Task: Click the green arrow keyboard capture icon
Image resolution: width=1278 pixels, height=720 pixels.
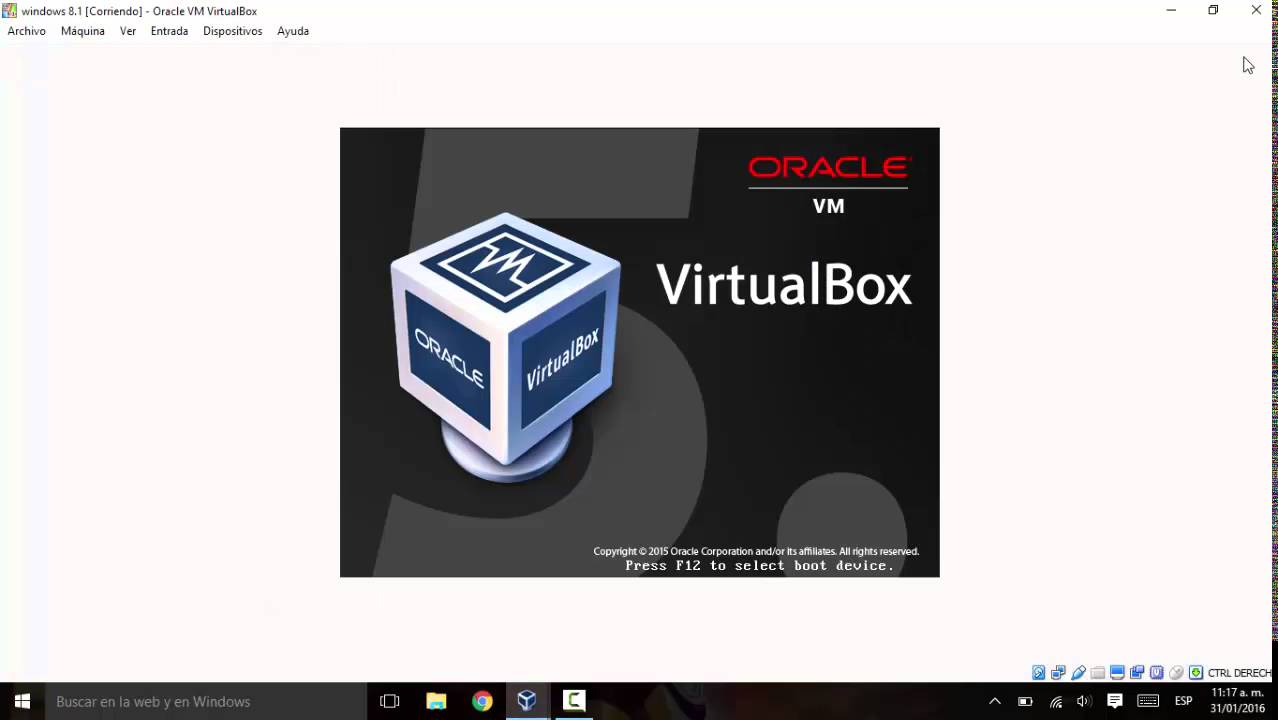Action: (x=1196, y=673)
